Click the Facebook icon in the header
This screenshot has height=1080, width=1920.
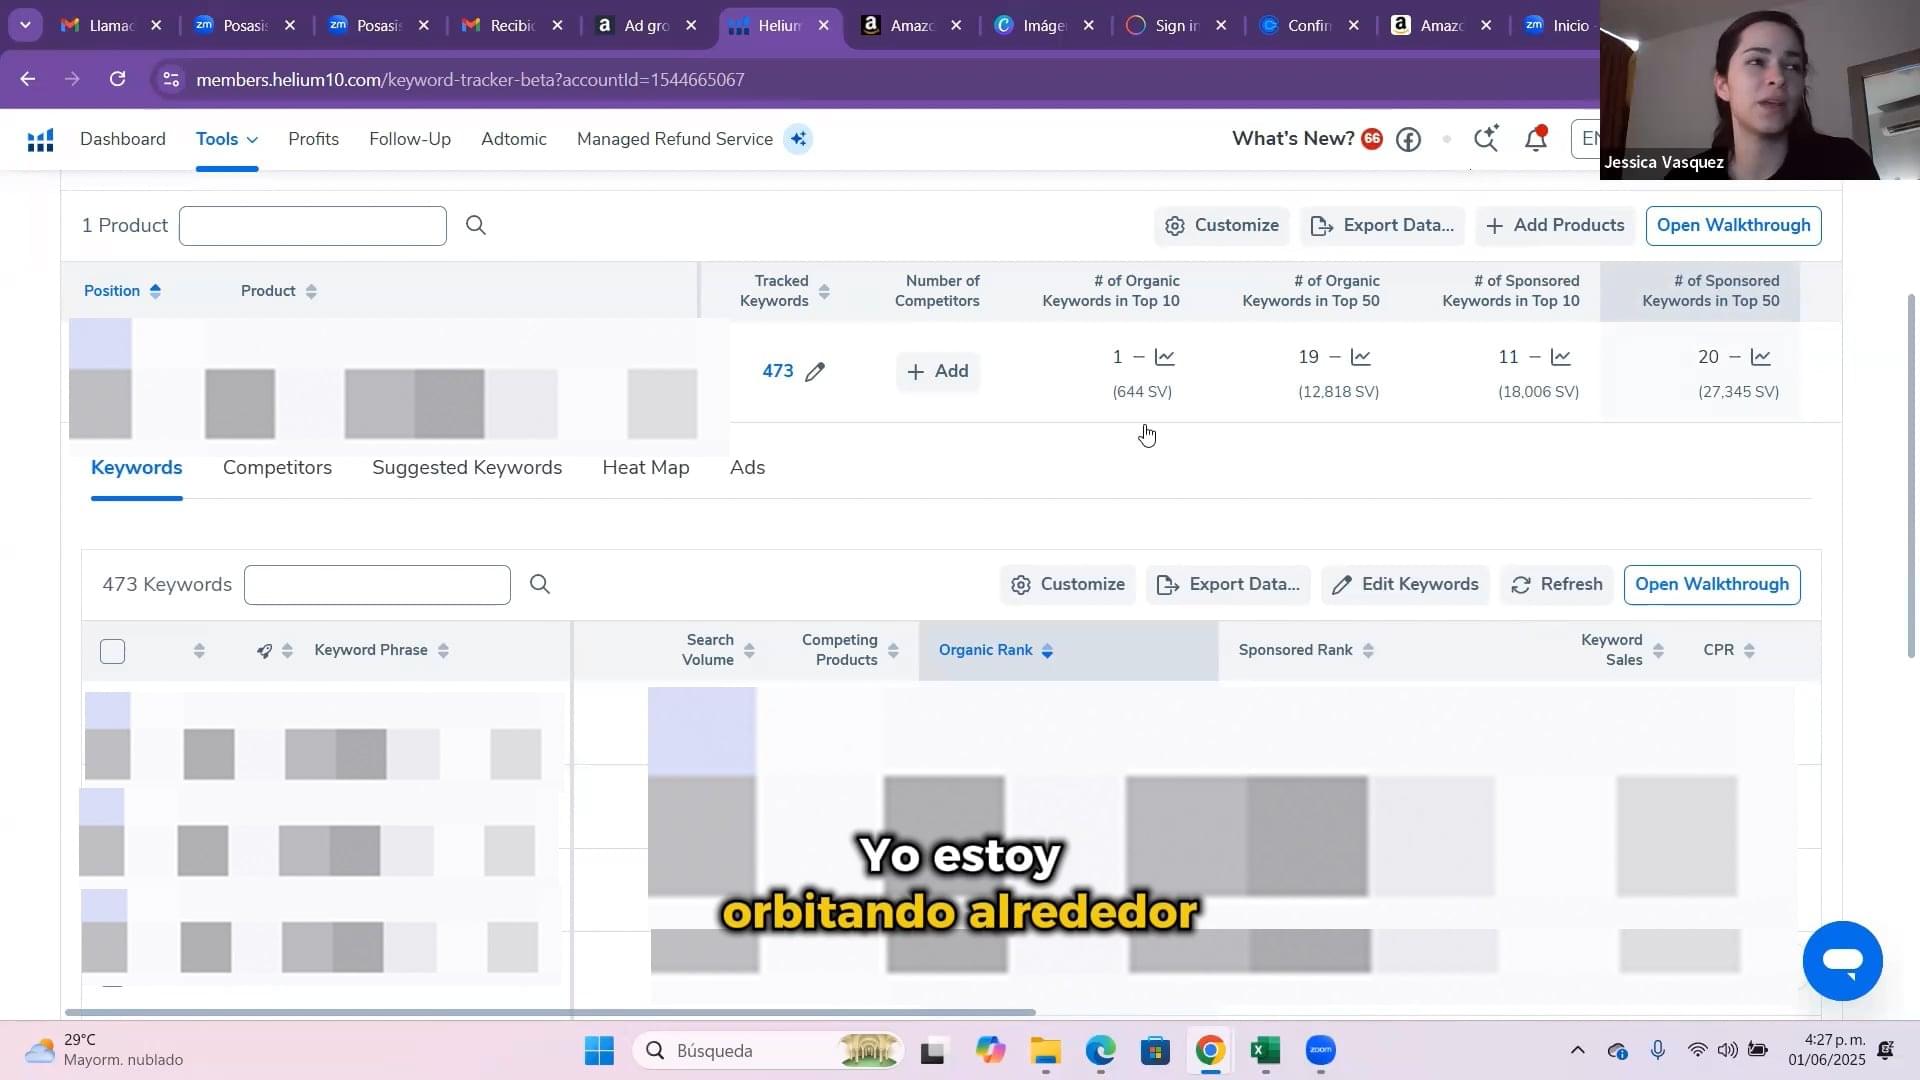pyautogui.click(x=1408, y=139)
